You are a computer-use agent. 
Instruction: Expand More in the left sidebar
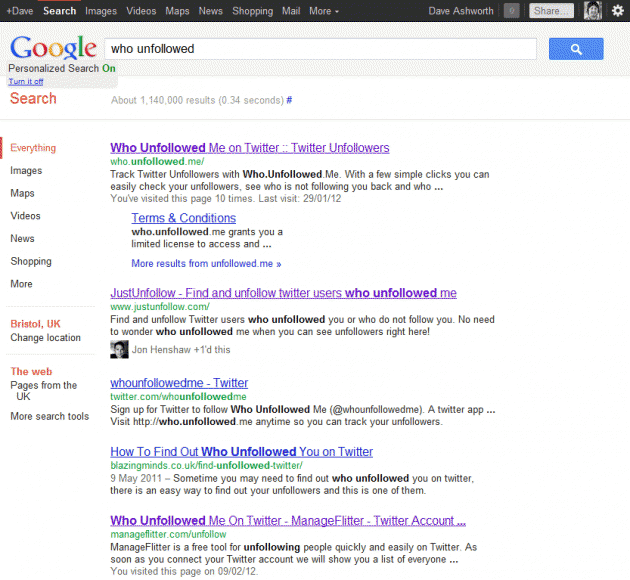(21, 284)
